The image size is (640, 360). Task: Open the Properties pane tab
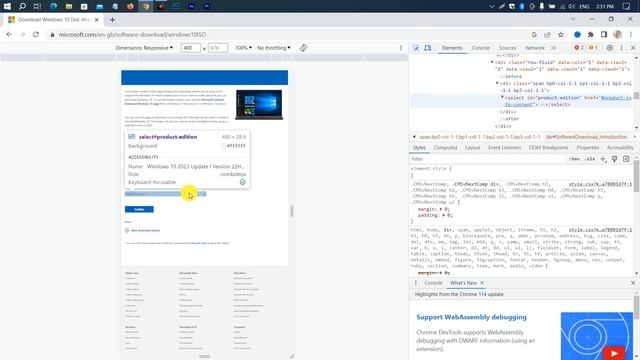coord(587,147)
